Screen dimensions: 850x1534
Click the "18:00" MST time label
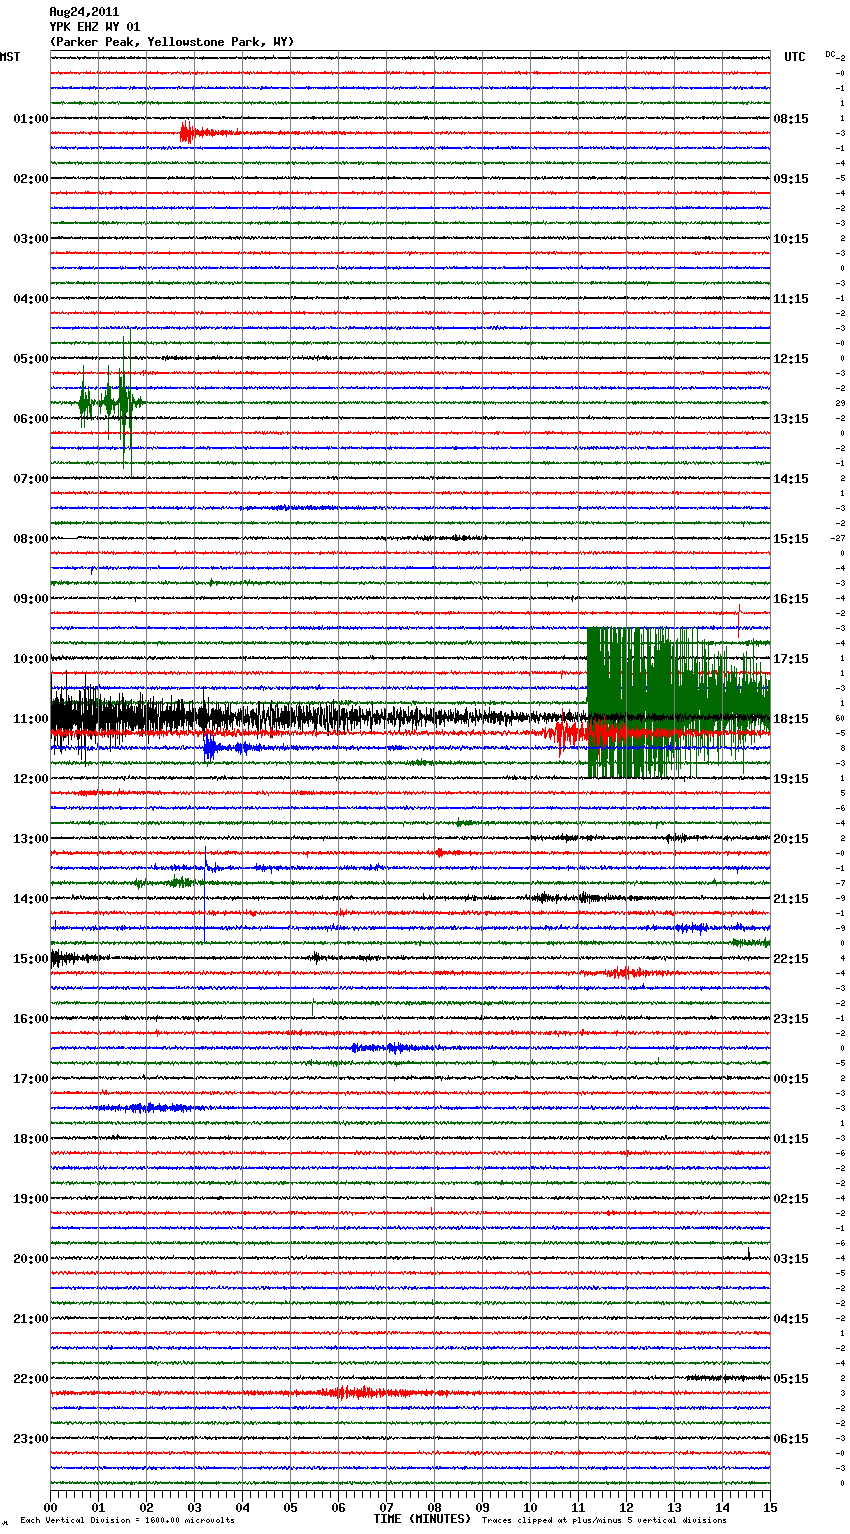[x=30, y=1139]
